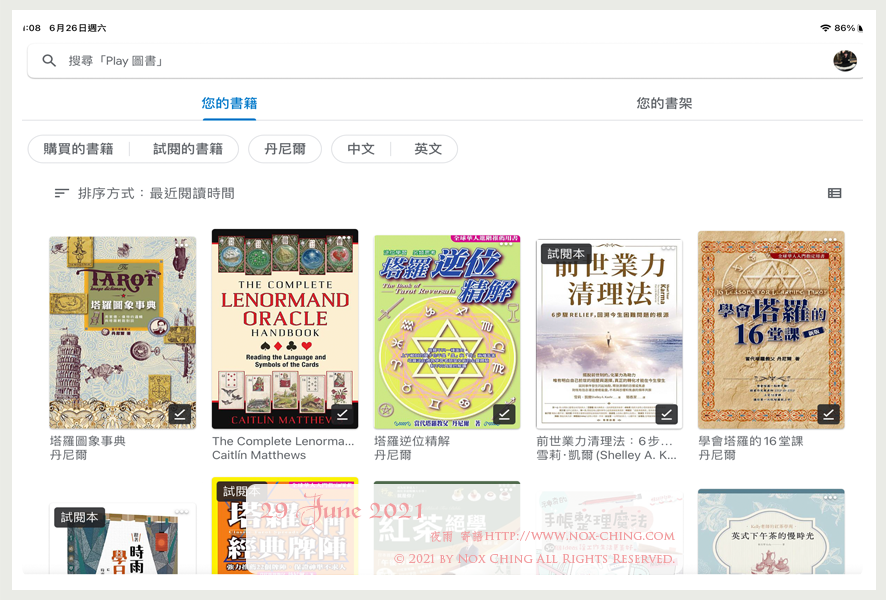Open the account profile avatar
This screenshot has height=600, width=886.
point(845,60)
